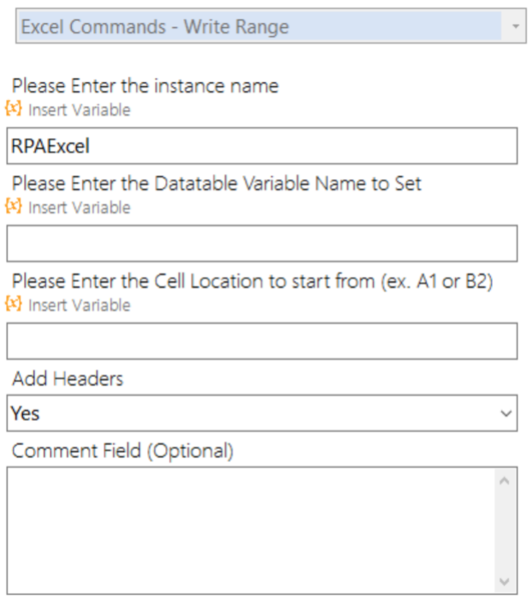532x600 pixels.
Task: Focus the Datatable Variable Name input box
Action: (x=262, y=243)
